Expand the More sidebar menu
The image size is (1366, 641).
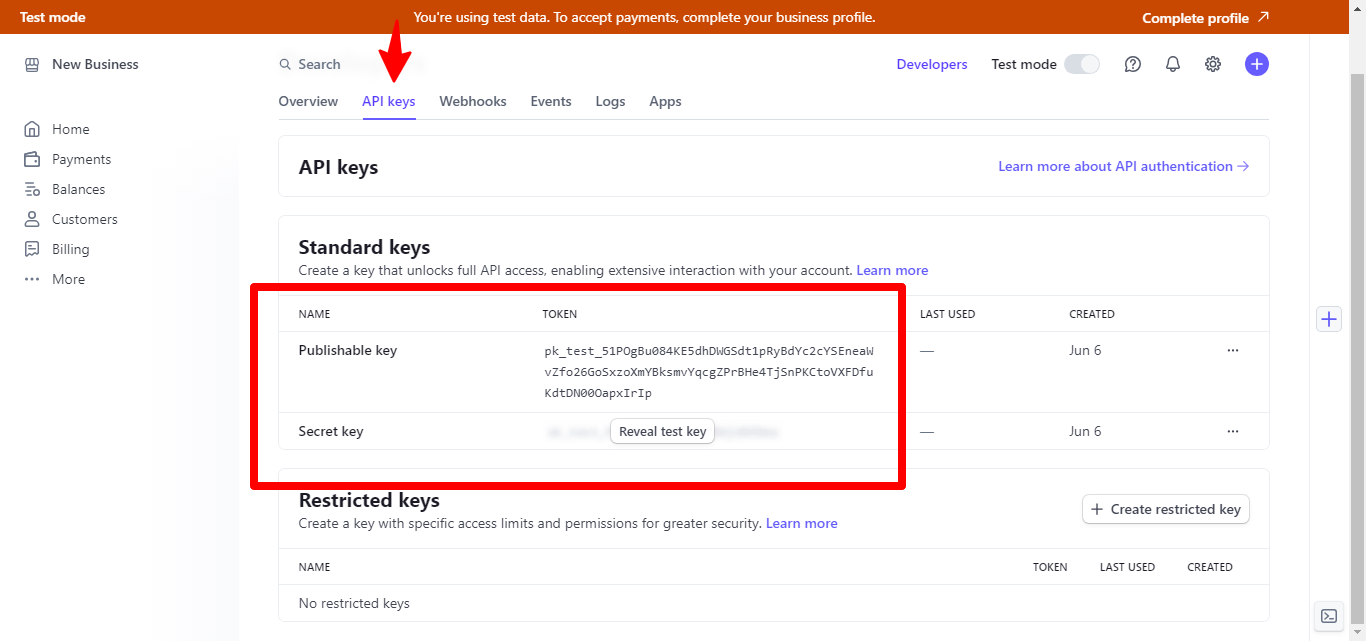(x=68, y=279)
